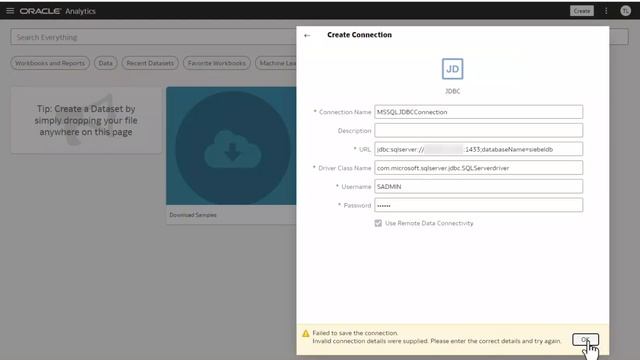This screenshot has height=360, width=640.
Task: Click the Create button in header
Action: (x=581, y=11)
